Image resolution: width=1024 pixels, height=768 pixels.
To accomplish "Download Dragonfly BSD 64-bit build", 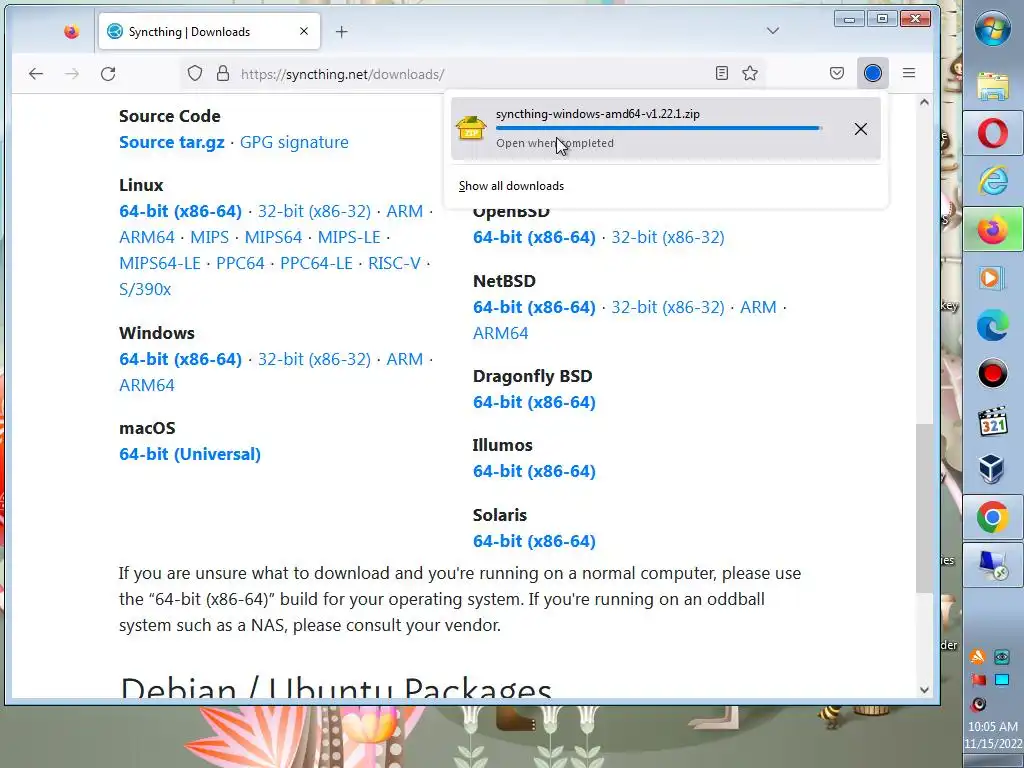I will 534,402.
